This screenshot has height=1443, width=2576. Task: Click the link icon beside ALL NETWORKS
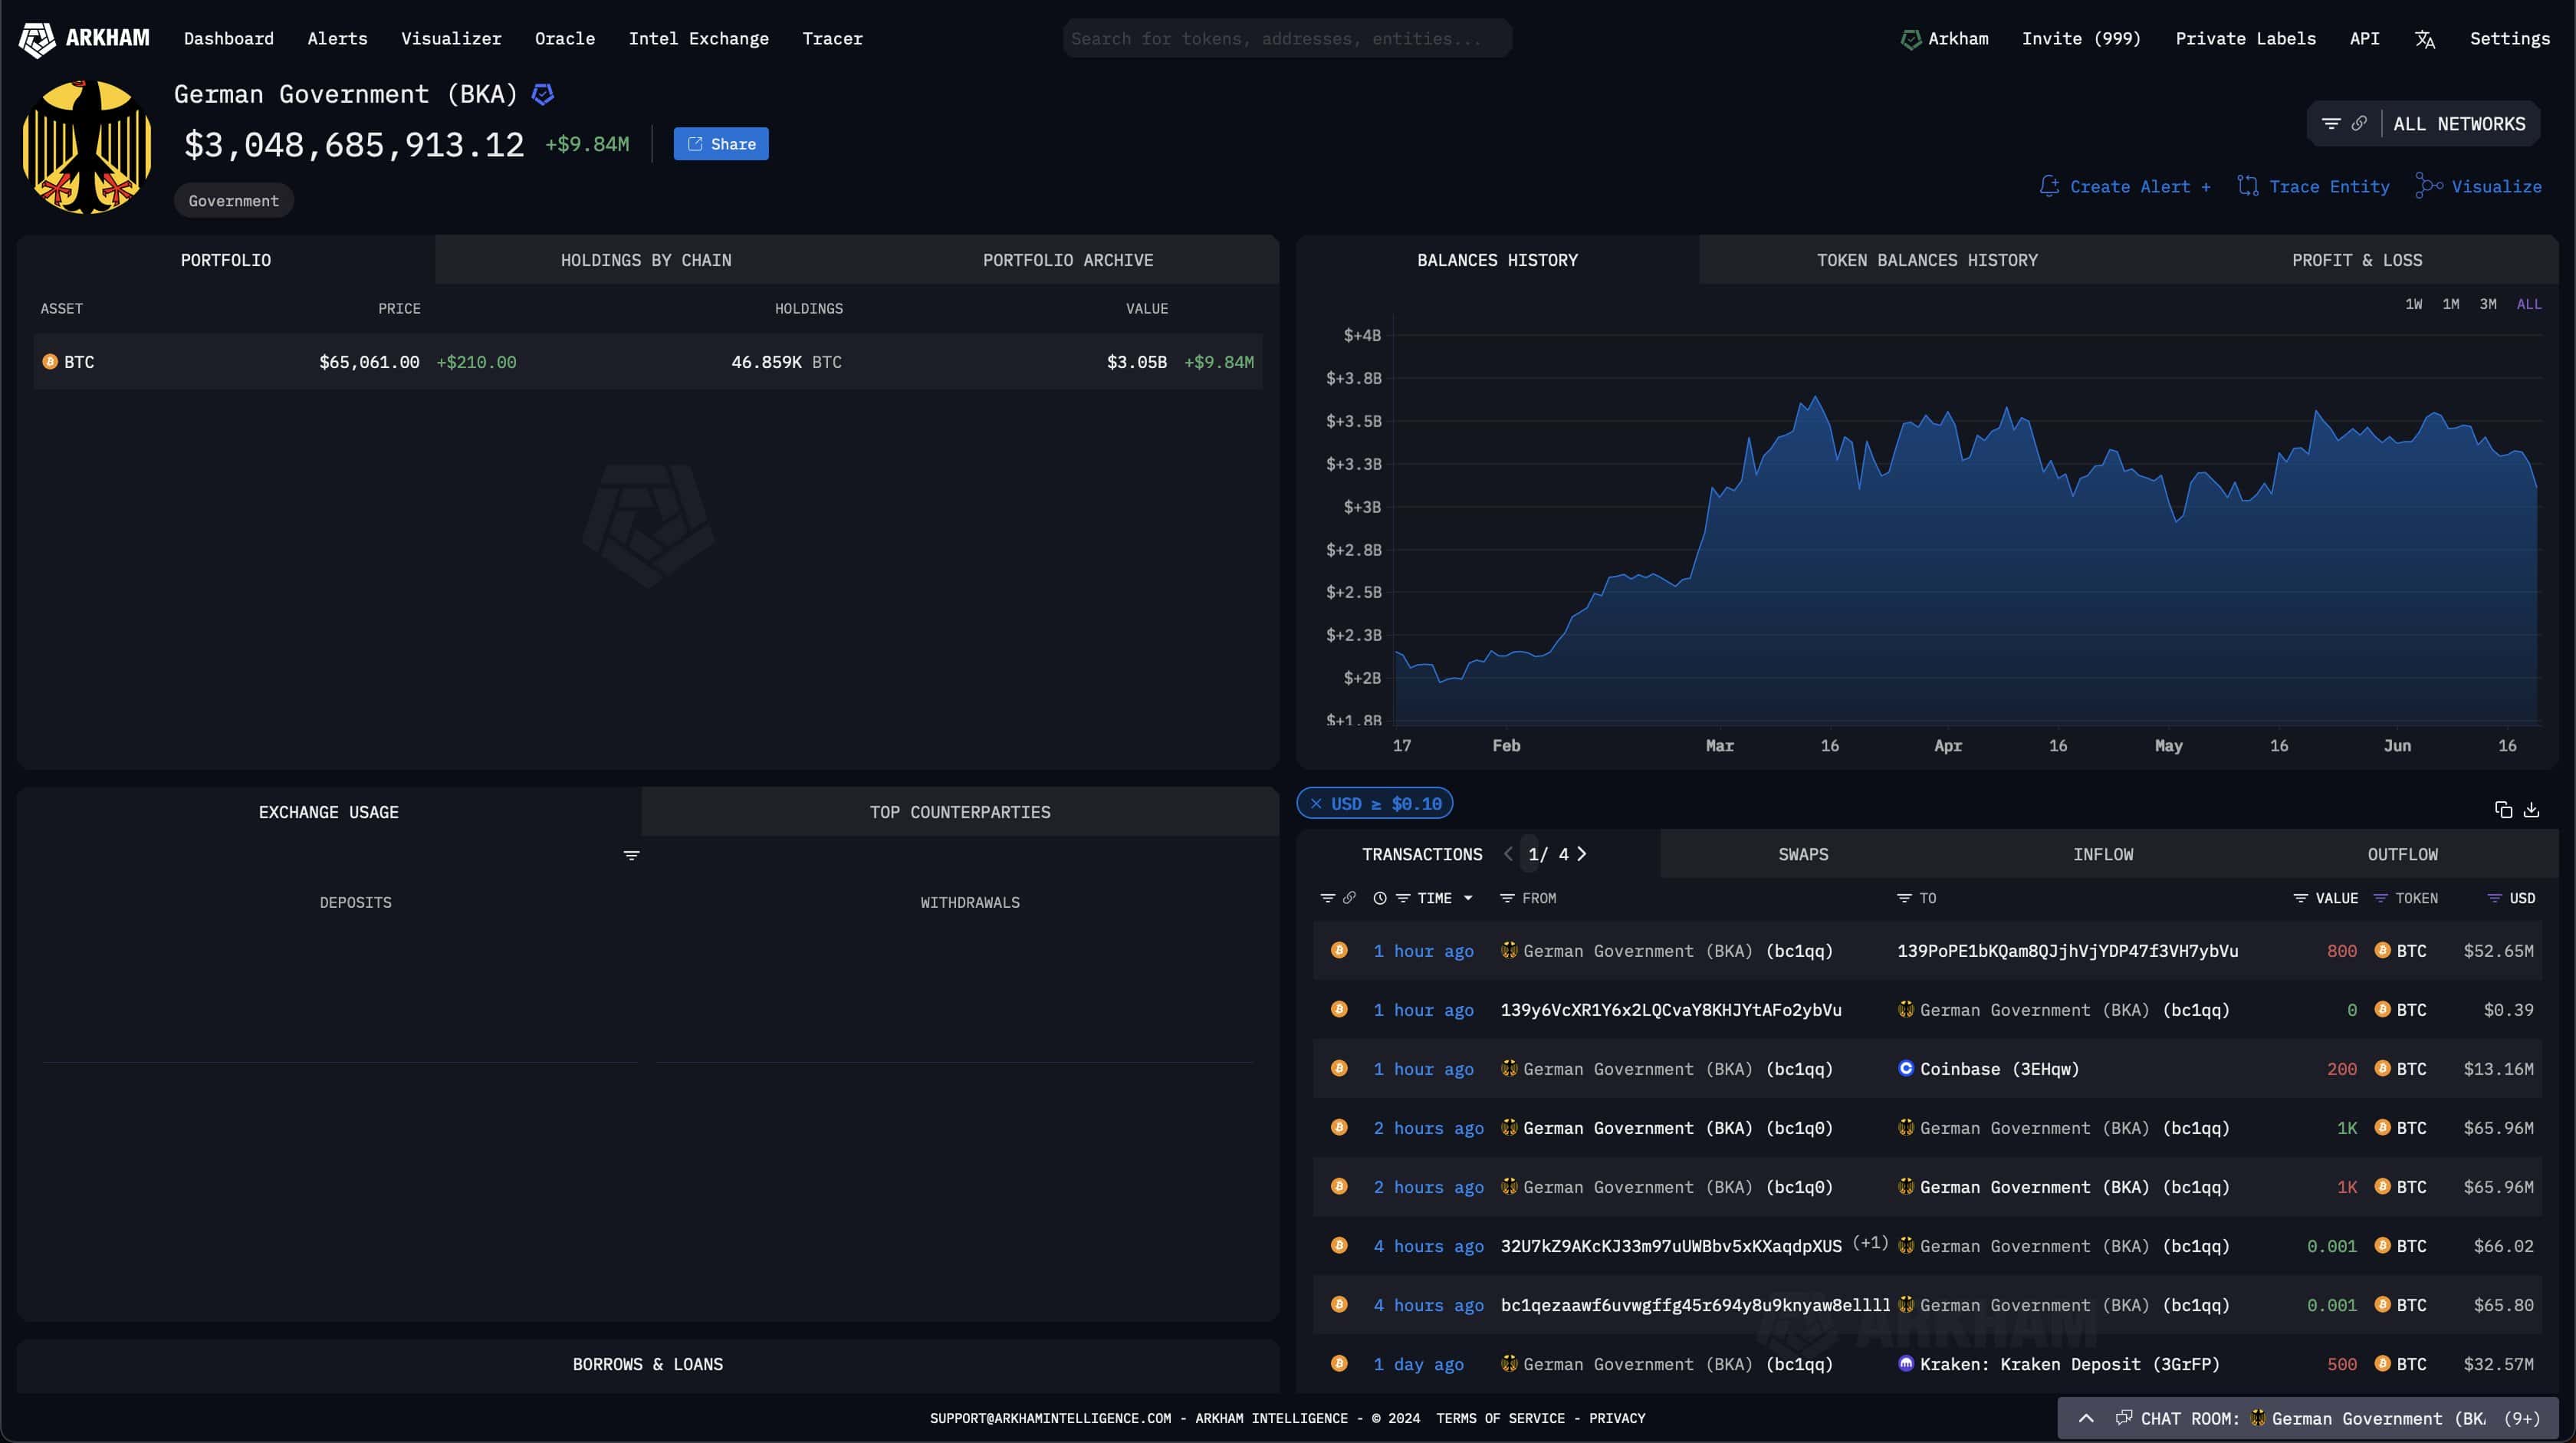[2359, 124]
